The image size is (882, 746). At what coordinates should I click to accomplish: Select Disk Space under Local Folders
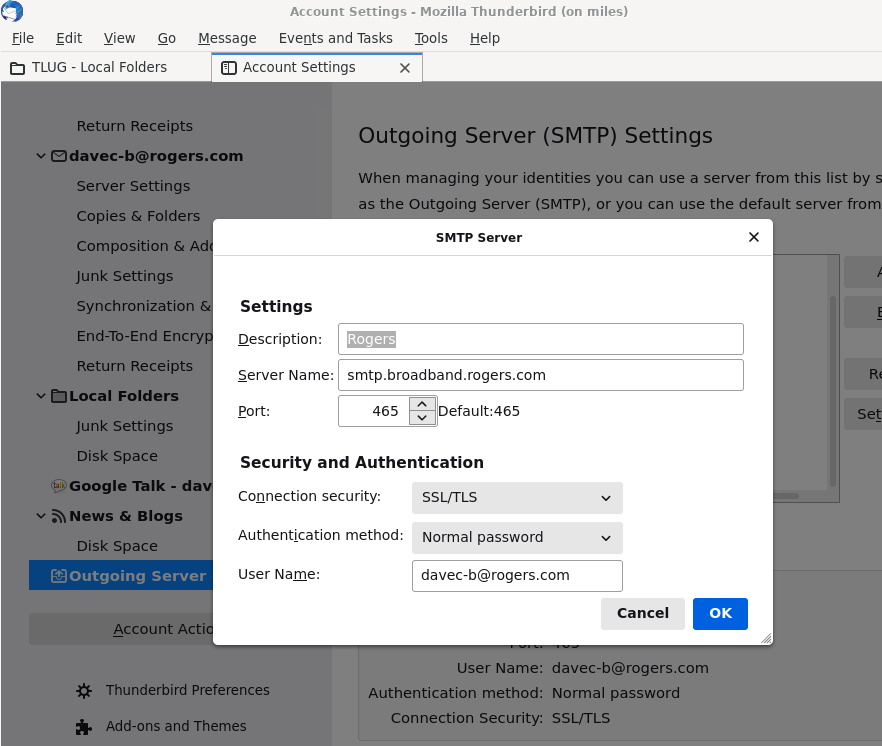[117, 456]
